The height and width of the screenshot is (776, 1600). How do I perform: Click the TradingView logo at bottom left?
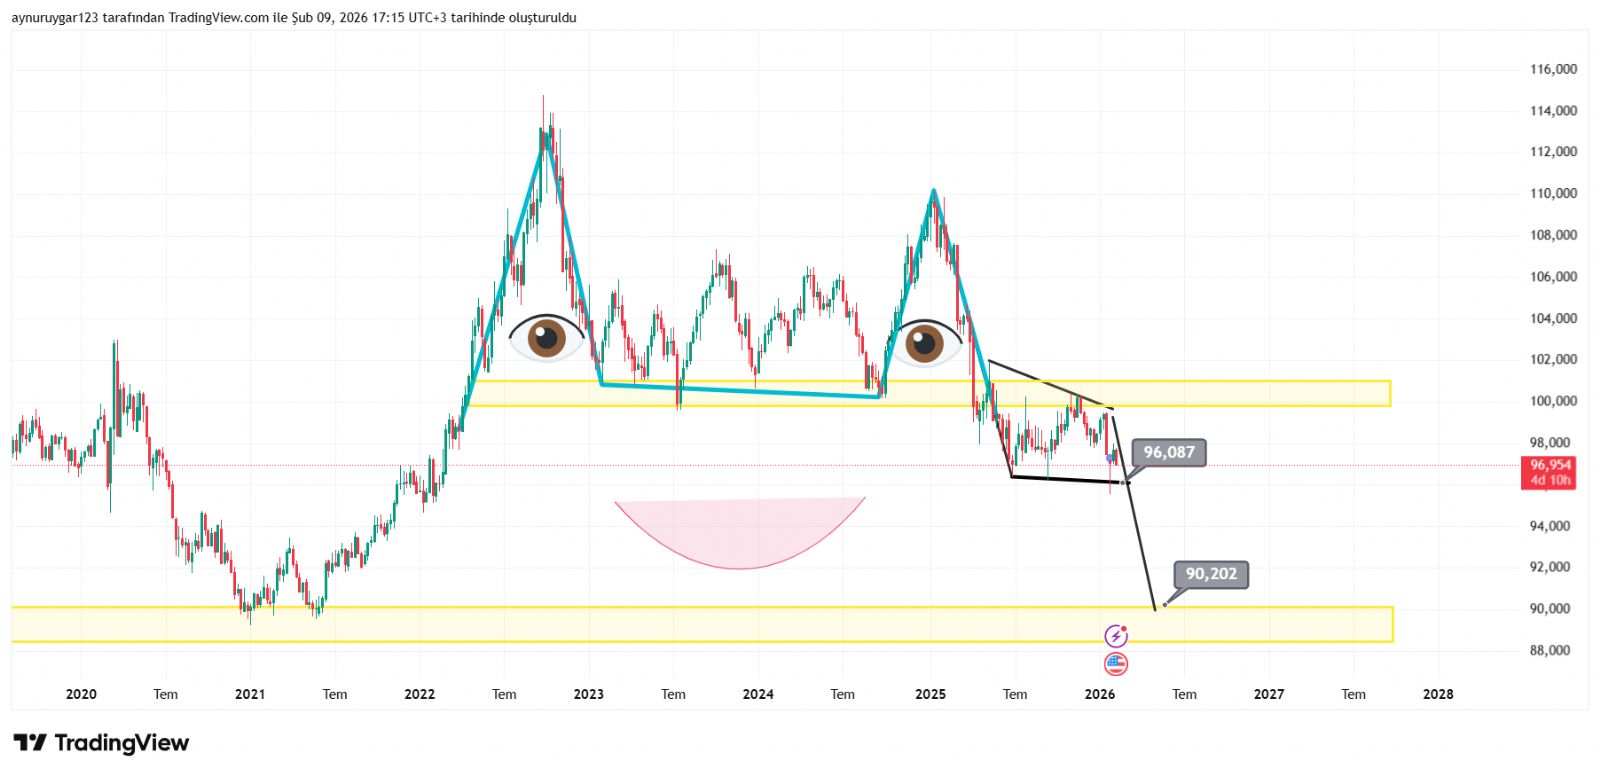pyautogui.click(x=101, y=743)
